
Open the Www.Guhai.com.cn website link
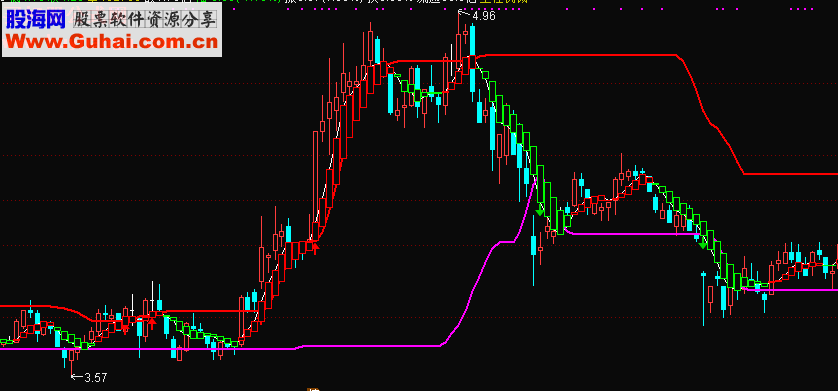point(112,41)
